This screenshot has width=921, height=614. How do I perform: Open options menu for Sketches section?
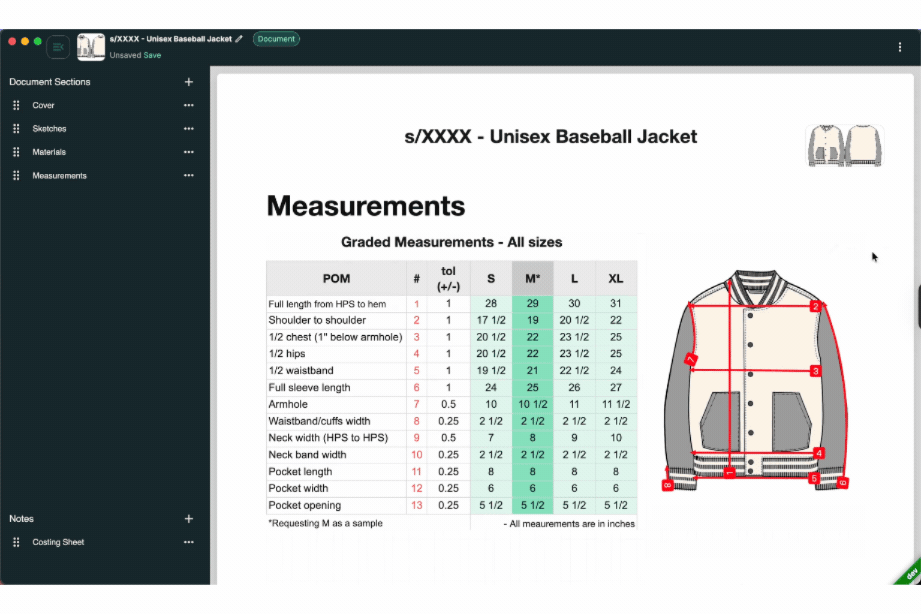coord(189,129)
